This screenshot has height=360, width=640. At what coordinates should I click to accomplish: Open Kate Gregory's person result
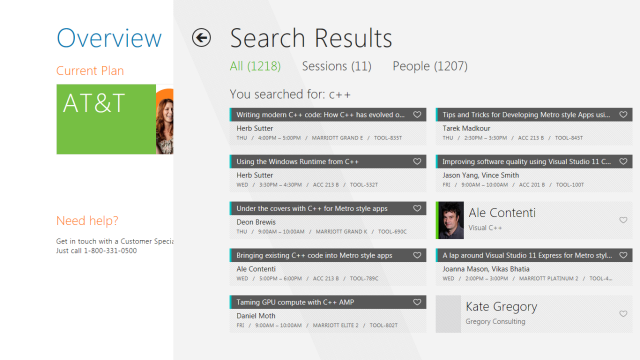click(534, 314)
